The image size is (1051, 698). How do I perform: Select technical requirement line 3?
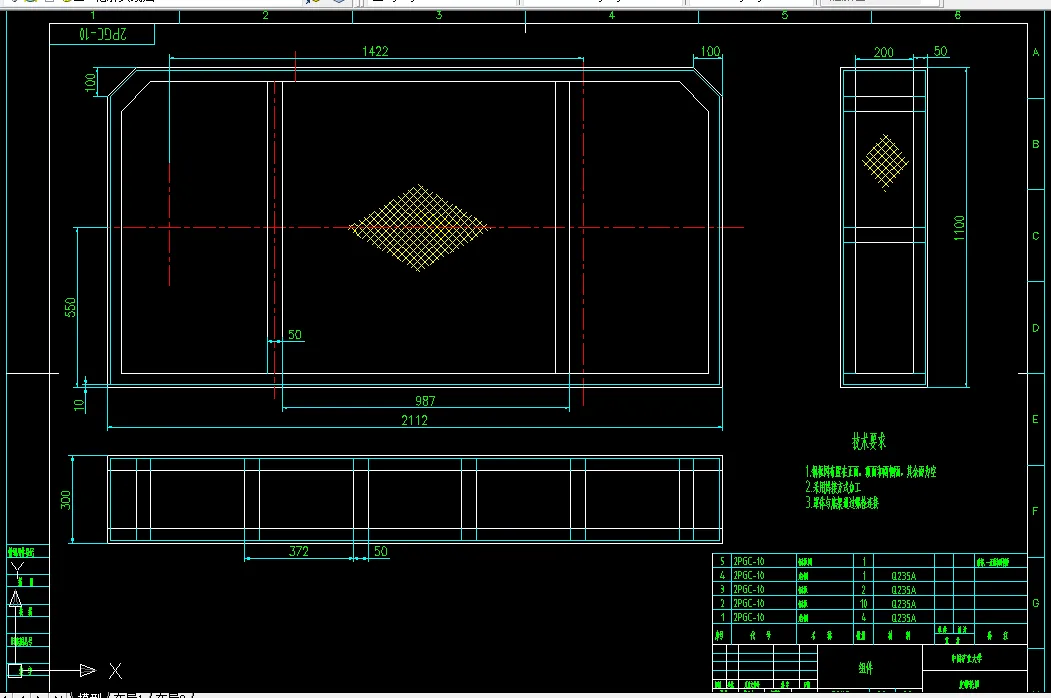[x=842, y=503]
